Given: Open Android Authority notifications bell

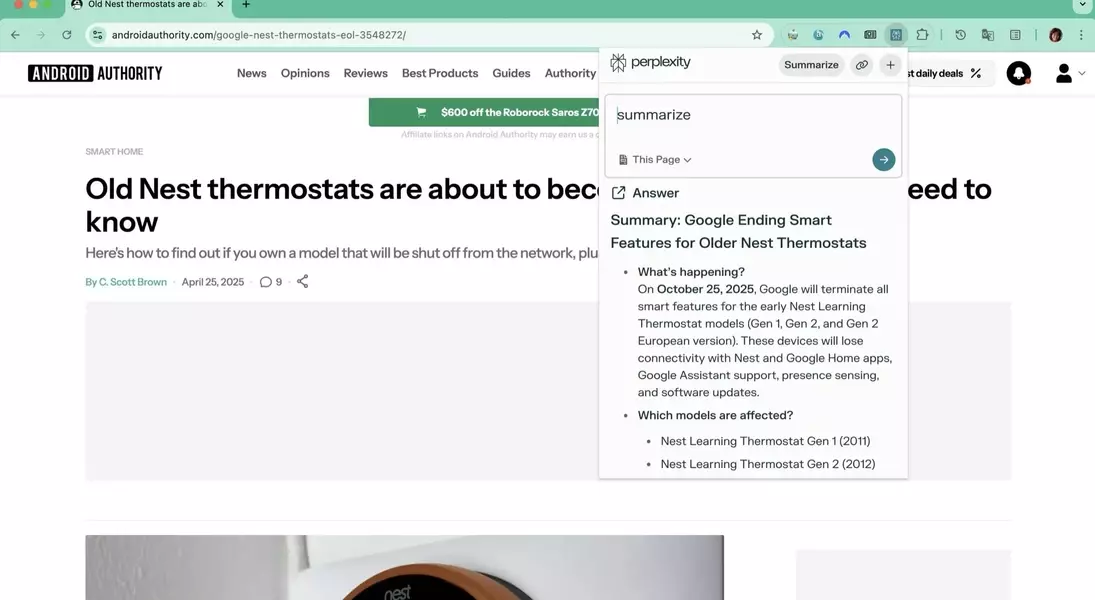Looking at the screenshot, I should coord(1018,73).
